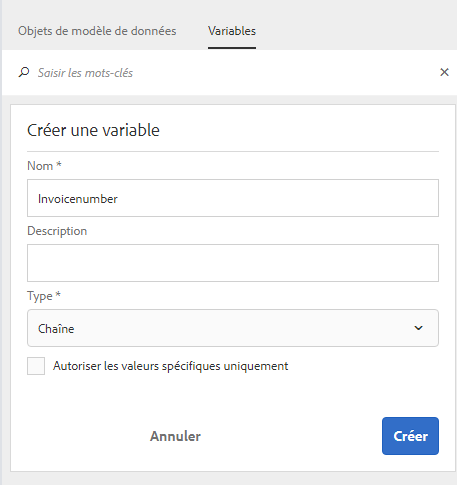Click the Créer une variable heading
457x485 pixels.
(93, 130)
